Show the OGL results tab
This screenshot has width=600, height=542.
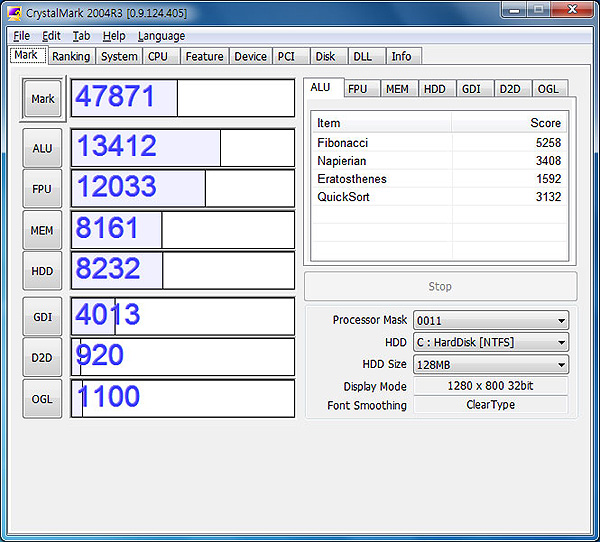pos(548,89)
